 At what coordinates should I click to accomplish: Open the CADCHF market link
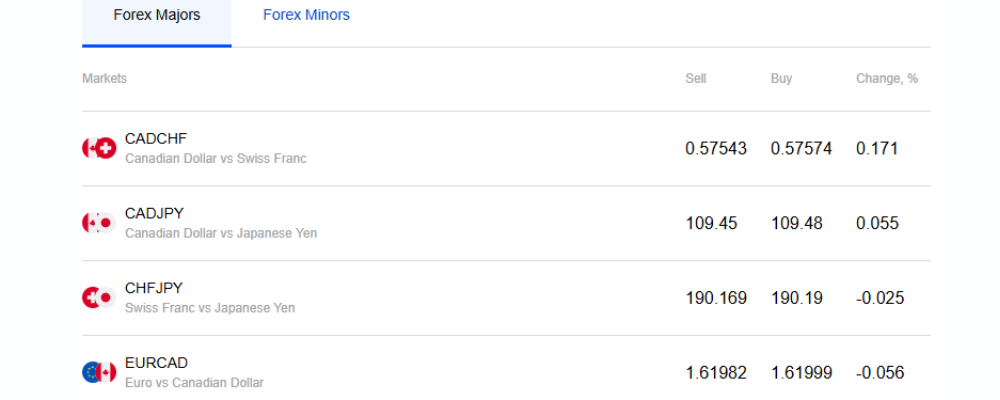(x=156, y=138)
